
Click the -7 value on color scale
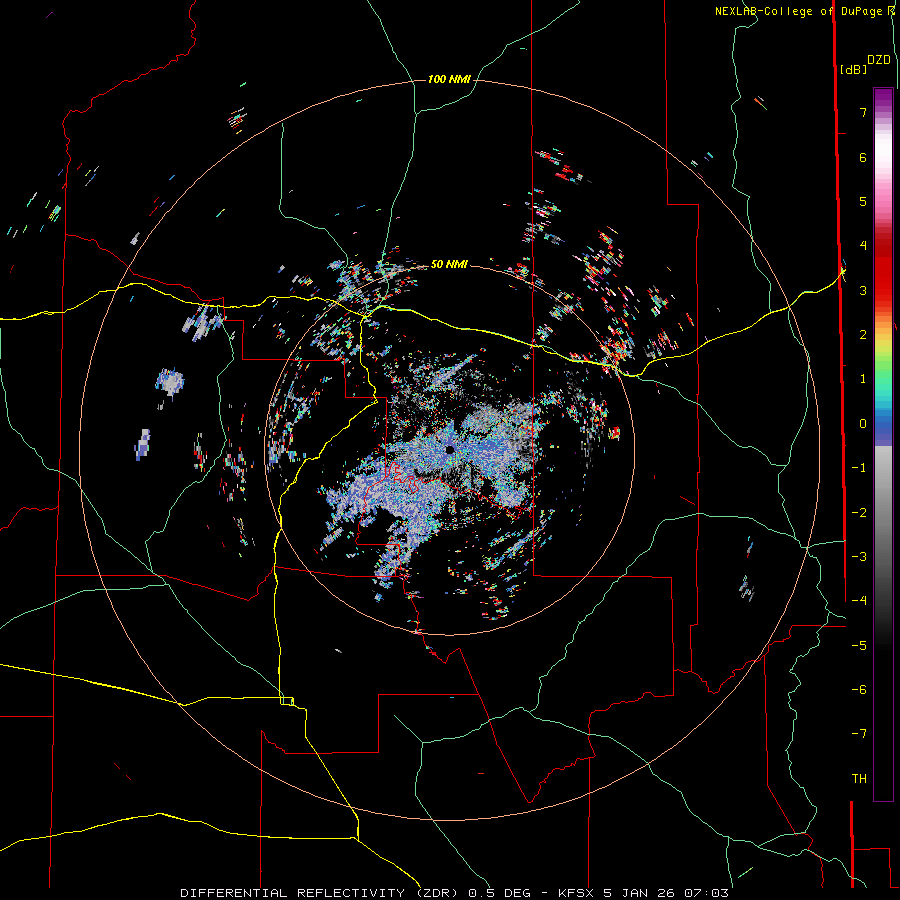click(859, 734)
